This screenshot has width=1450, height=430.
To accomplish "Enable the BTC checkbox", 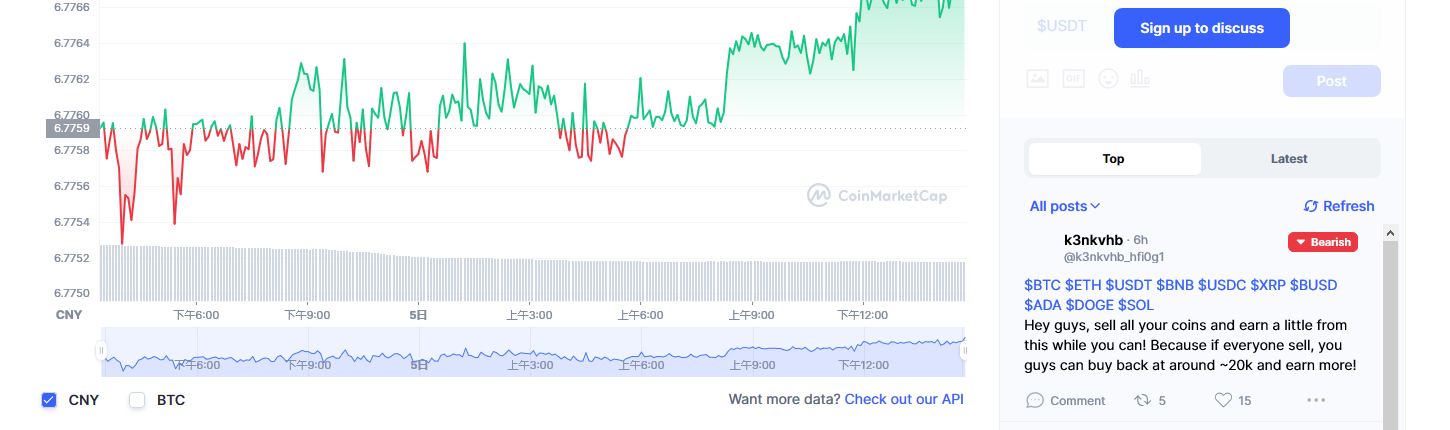I will click(137, 400).
